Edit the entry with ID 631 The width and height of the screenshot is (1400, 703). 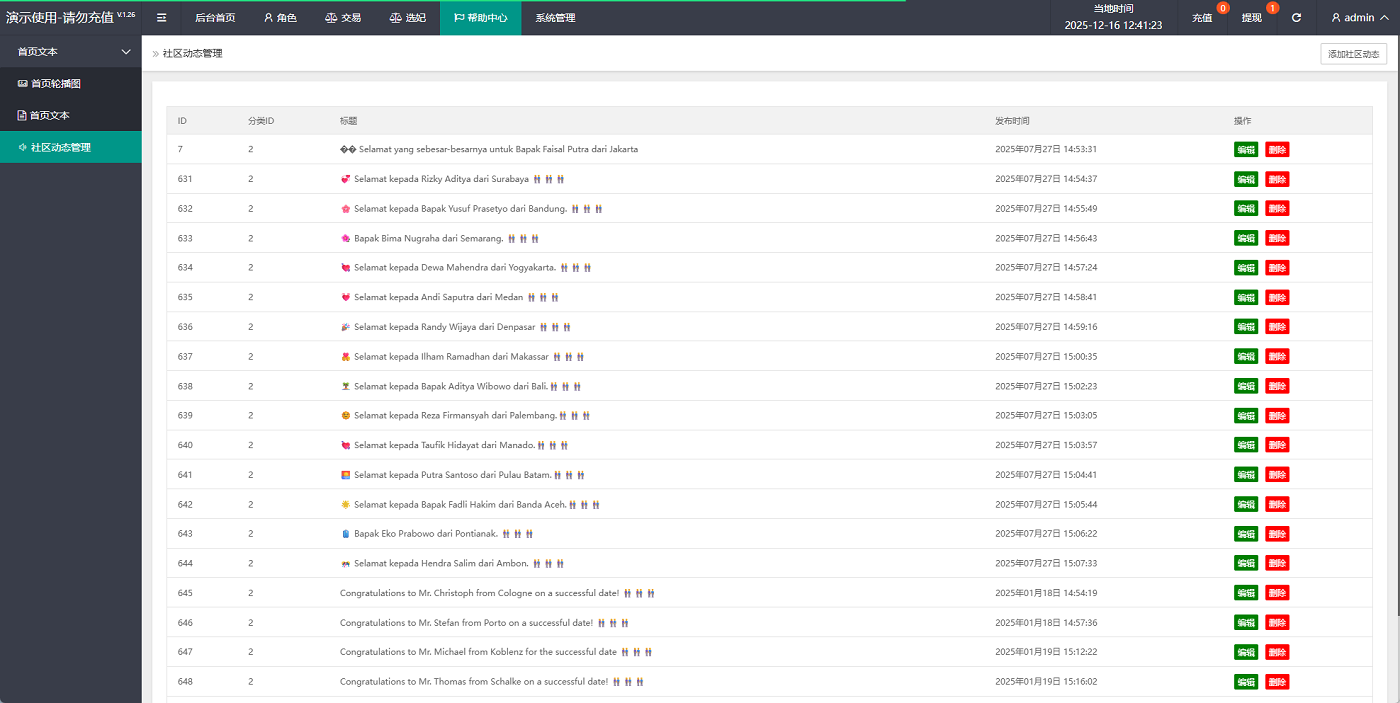tap(1245, 179)
